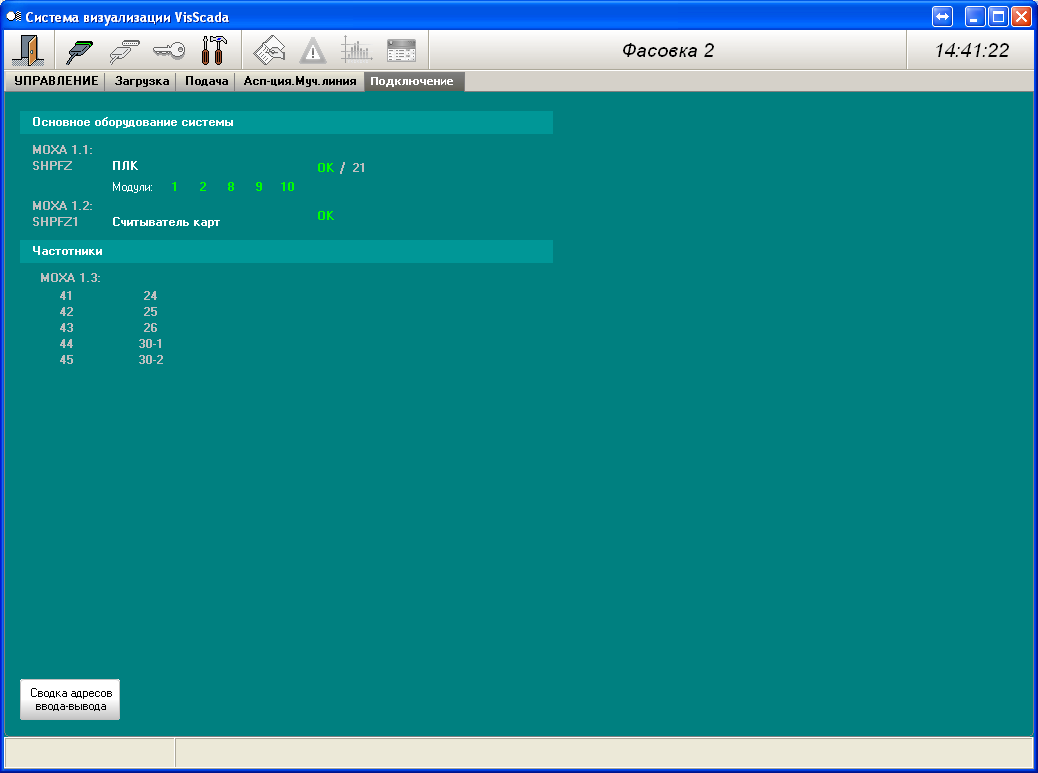Click frequency drive entry 30-2
This screenshot has width=1038, height=773.
(151, 360)
